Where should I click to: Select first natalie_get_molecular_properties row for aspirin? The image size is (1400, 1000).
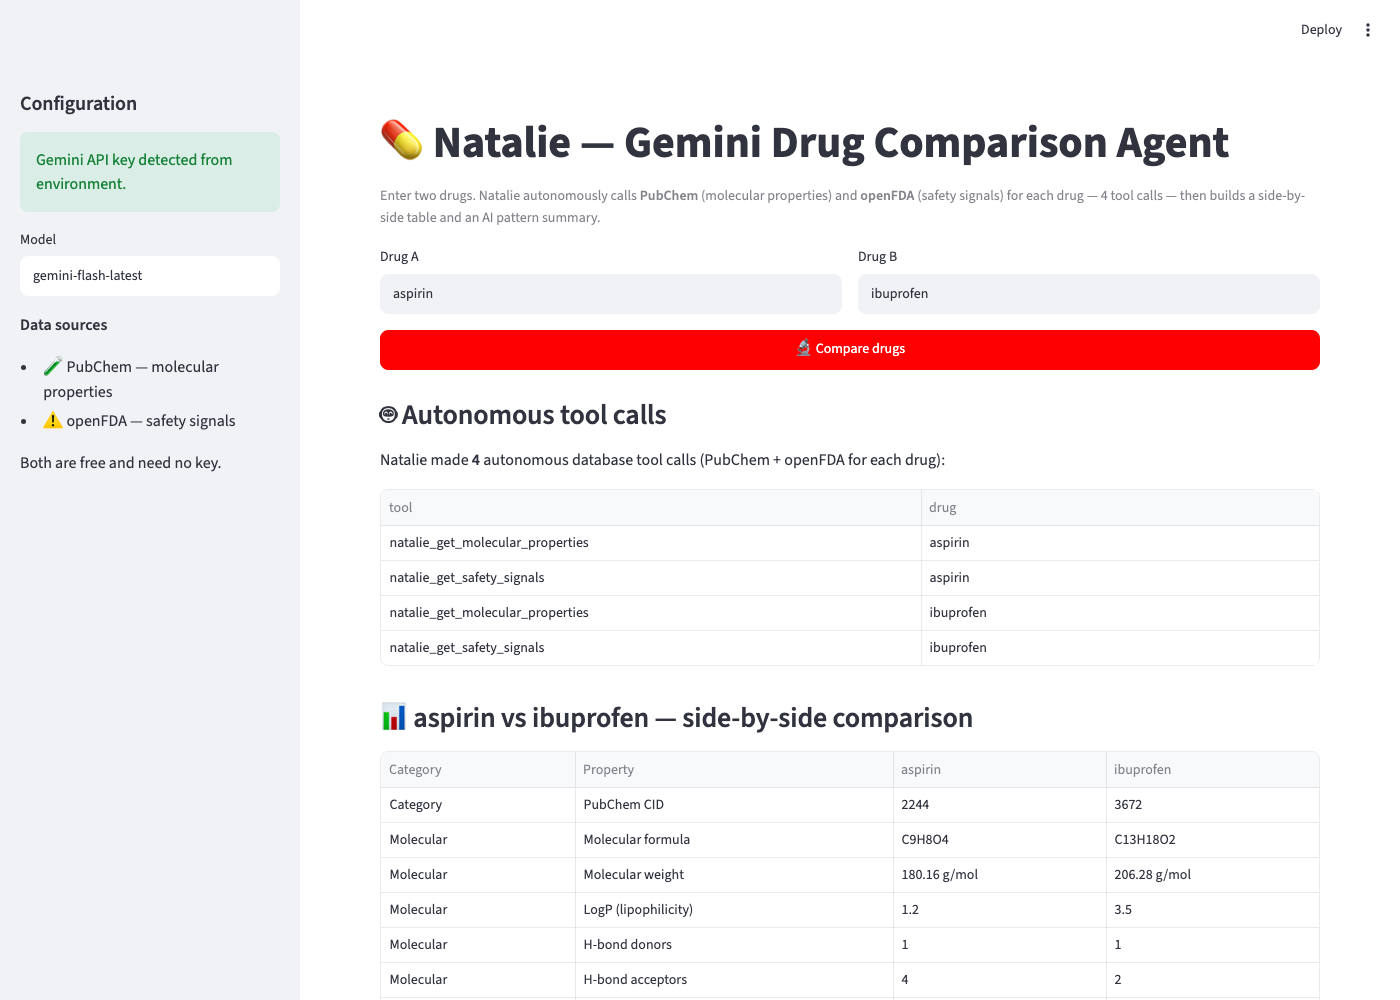coord(651,543)
